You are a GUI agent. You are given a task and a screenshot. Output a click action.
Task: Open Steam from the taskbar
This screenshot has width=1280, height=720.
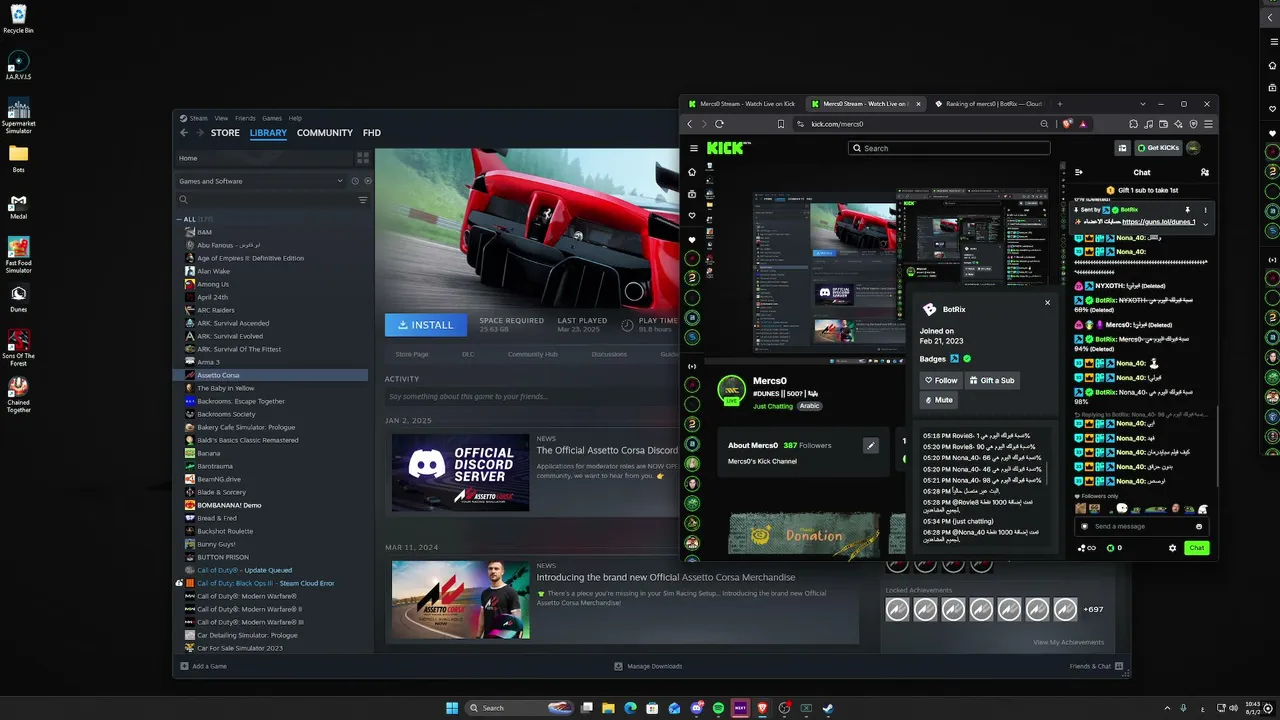click(828, 708)
